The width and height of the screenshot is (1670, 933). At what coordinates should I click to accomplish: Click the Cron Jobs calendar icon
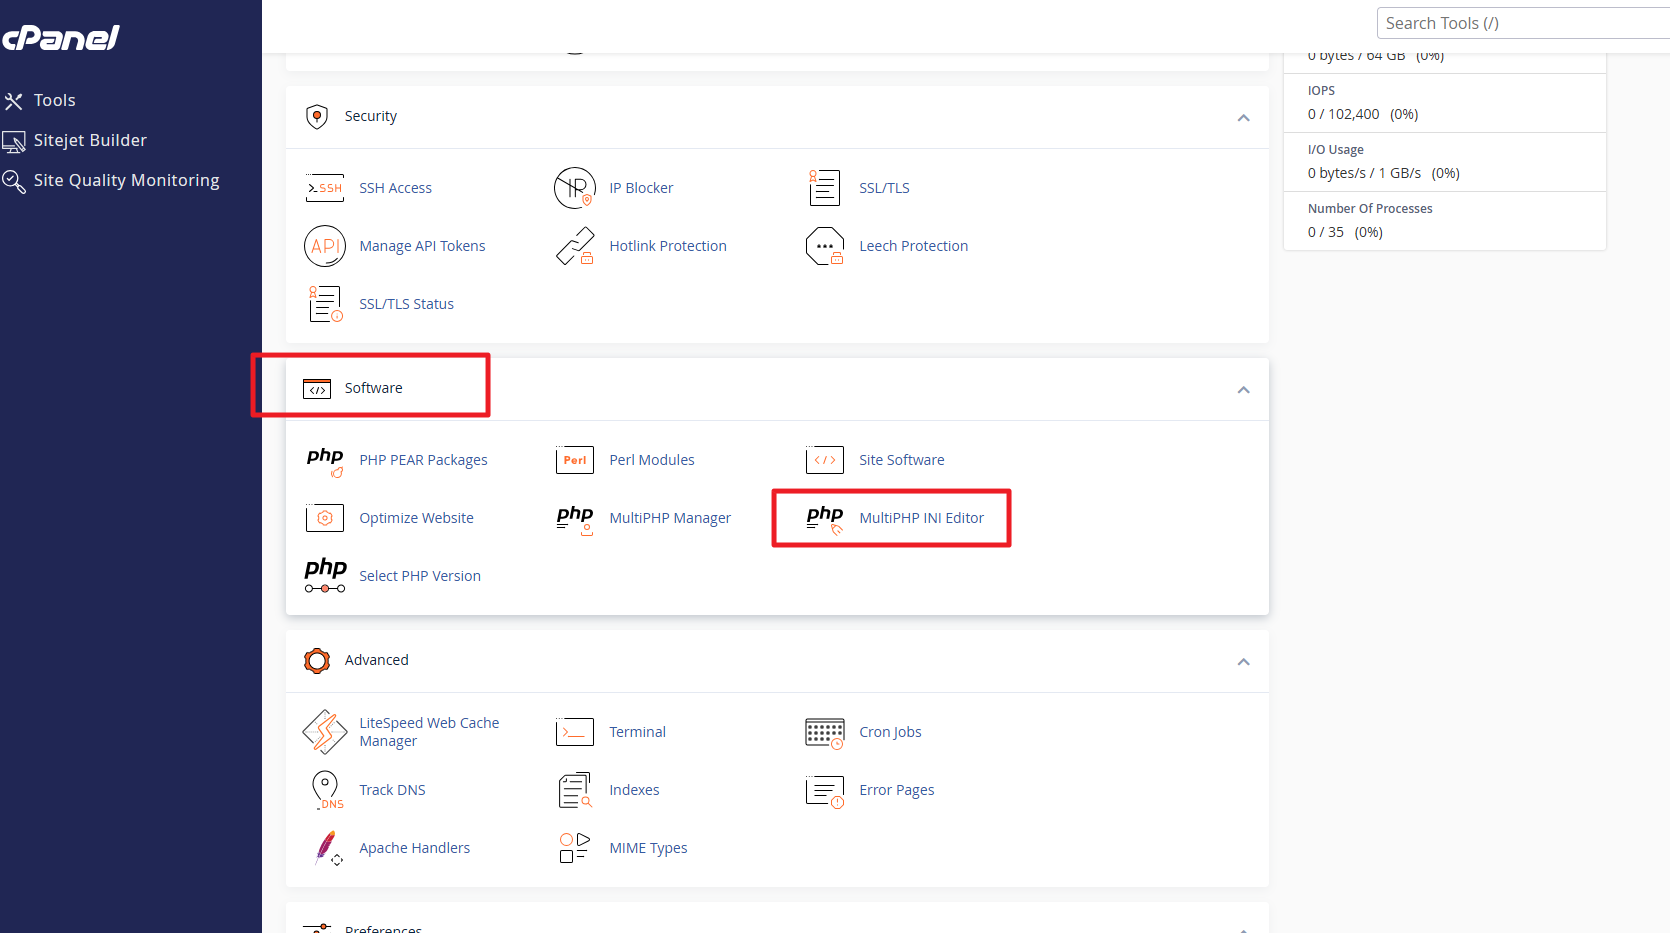pos(825,733)
